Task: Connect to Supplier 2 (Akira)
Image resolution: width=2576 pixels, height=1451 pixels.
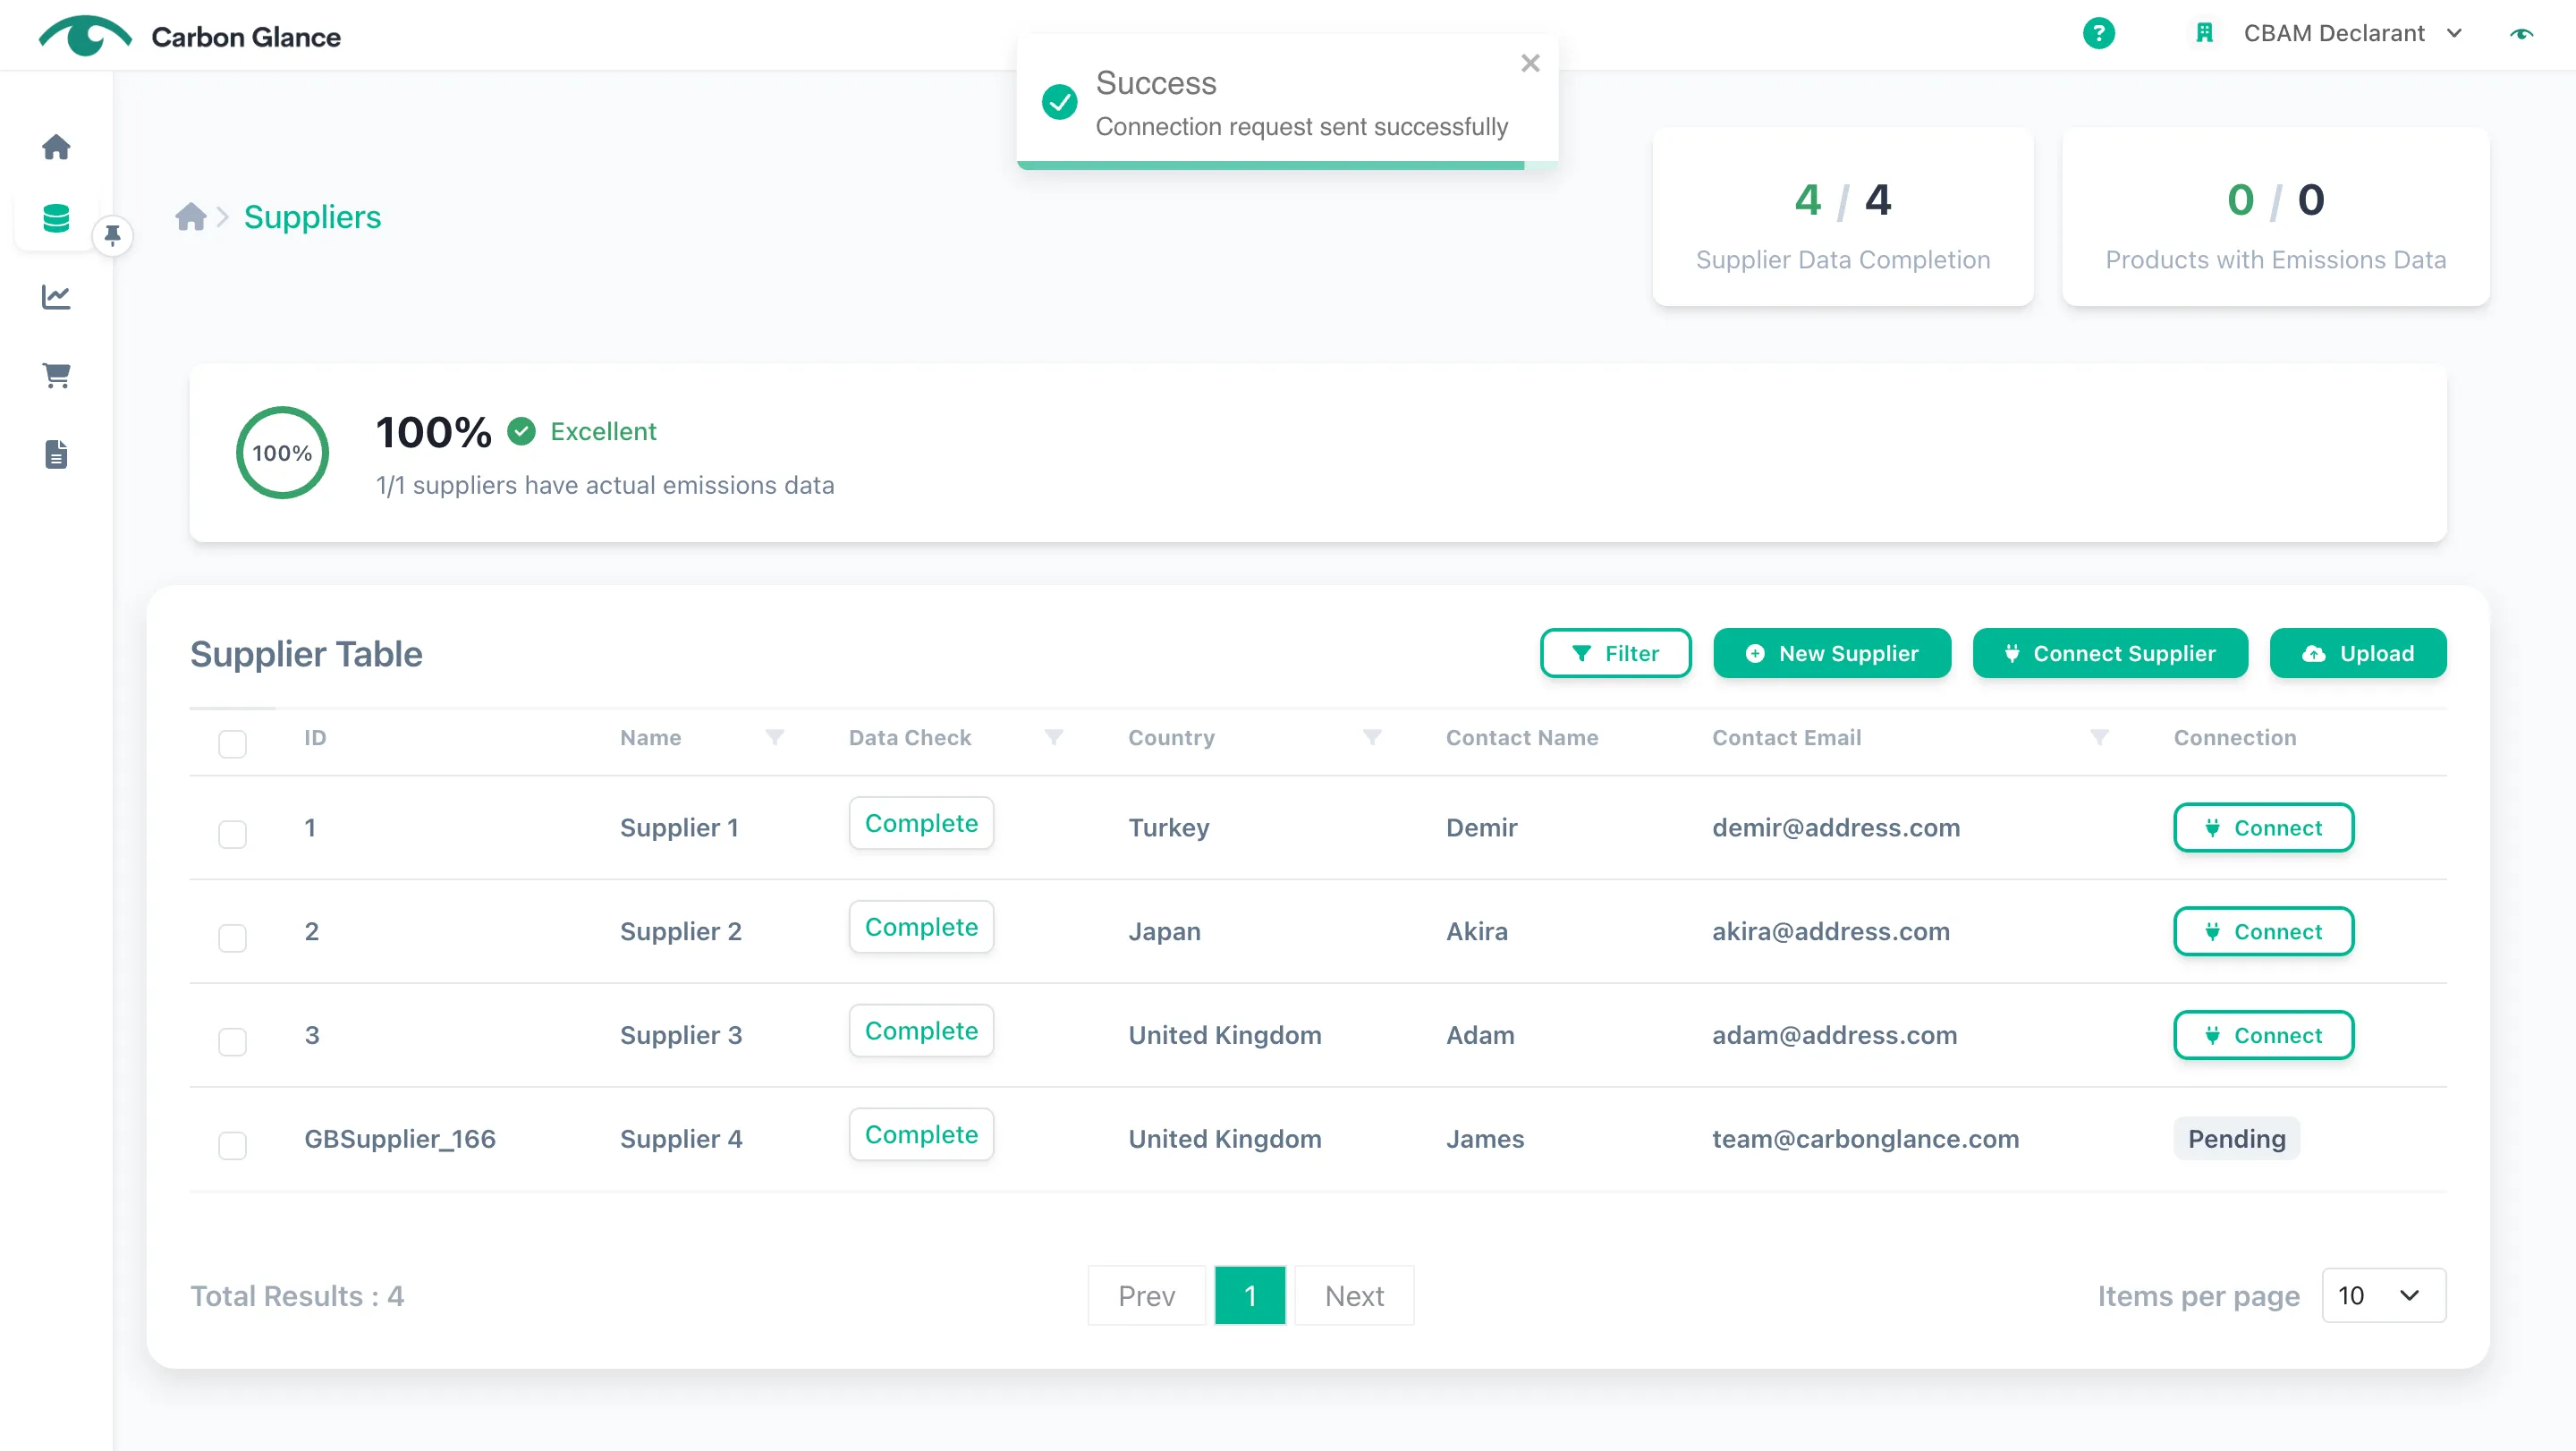Action: 2263,931
